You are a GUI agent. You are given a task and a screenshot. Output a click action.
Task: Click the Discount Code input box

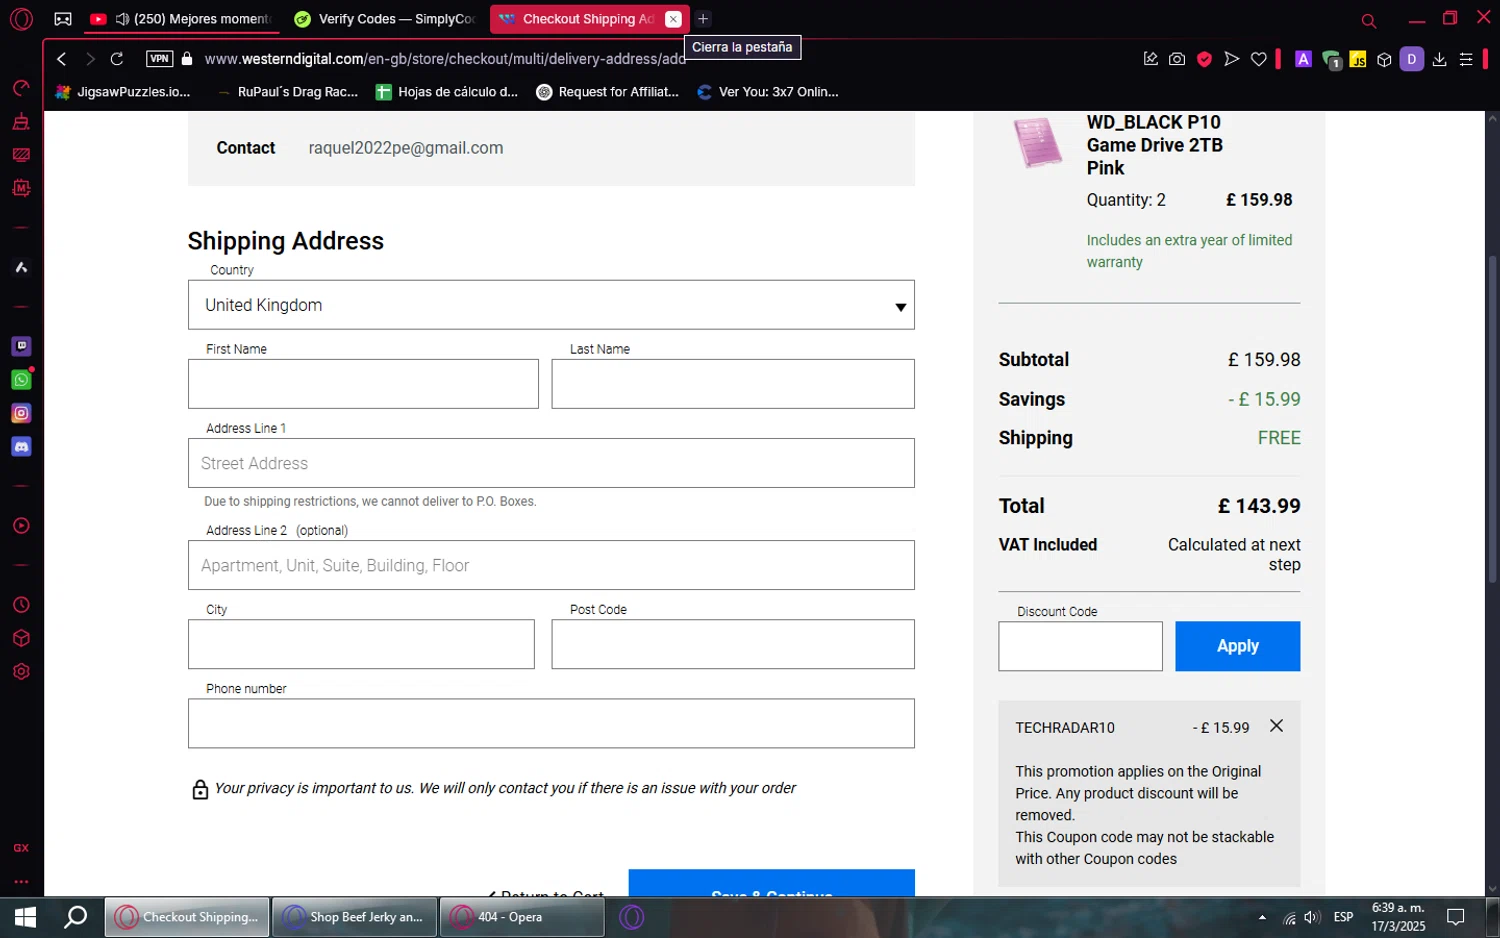[1080, 646]
